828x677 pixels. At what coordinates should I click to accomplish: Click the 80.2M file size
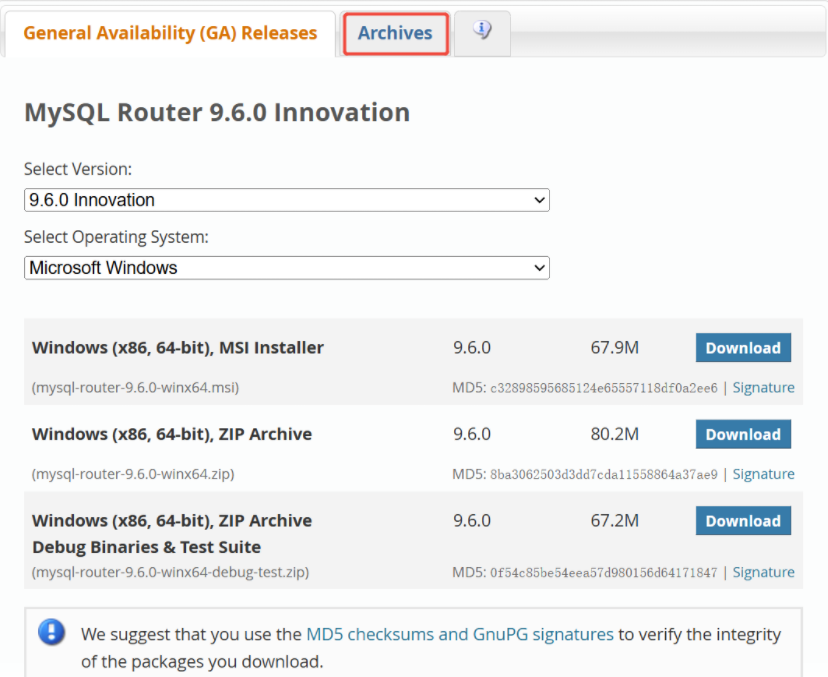point(615,434)
